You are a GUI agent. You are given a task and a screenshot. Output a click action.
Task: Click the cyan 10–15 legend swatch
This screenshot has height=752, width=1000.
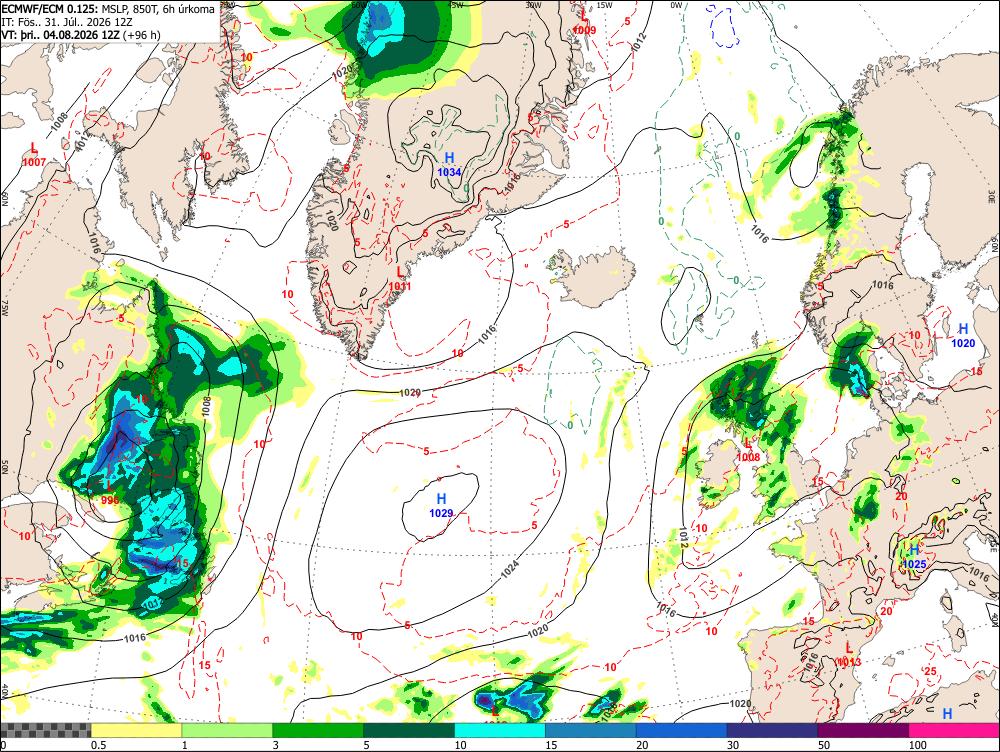click(500, 730)
